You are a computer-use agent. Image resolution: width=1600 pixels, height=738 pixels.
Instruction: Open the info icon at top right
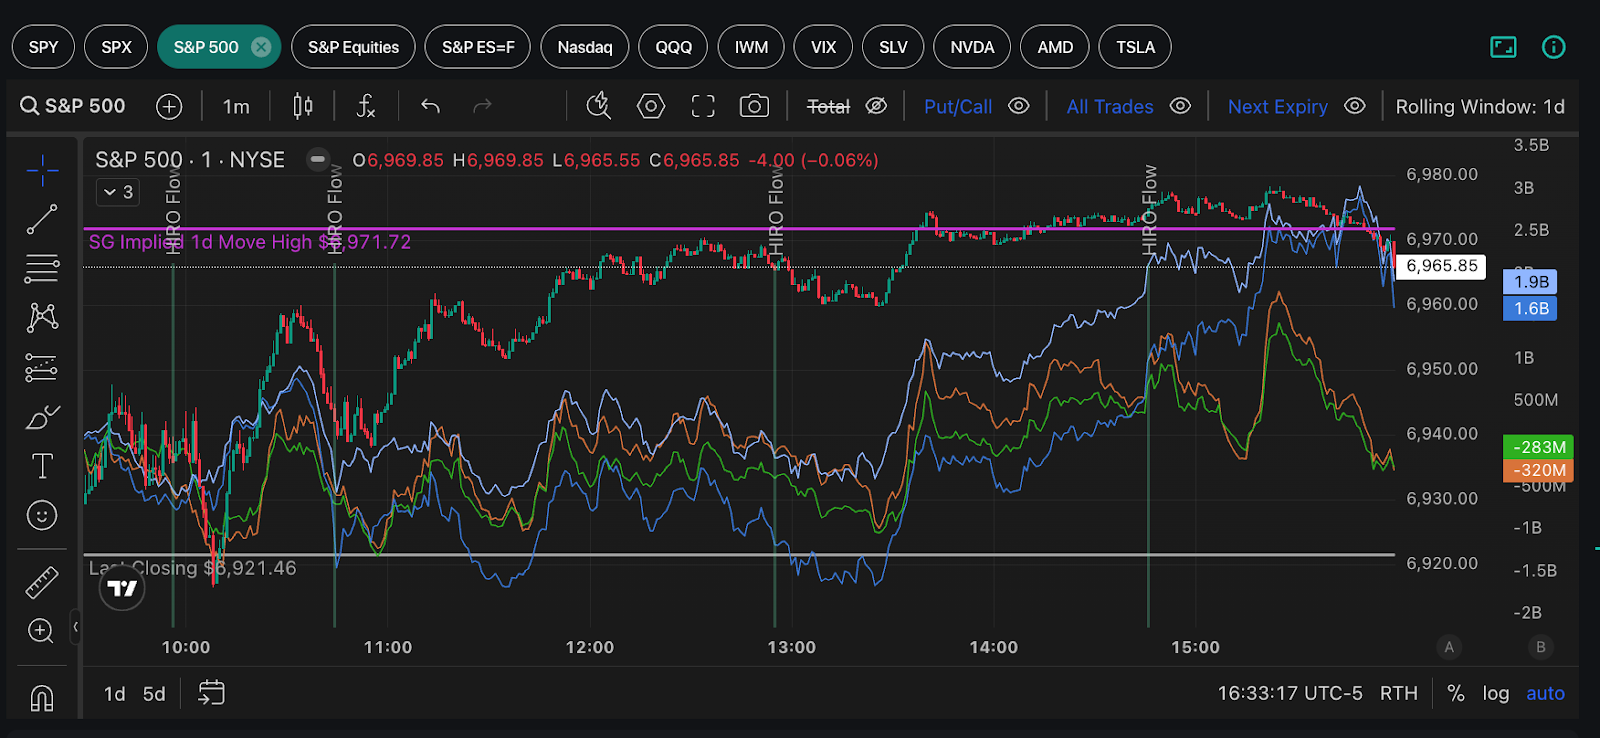tap(1553, 47)
